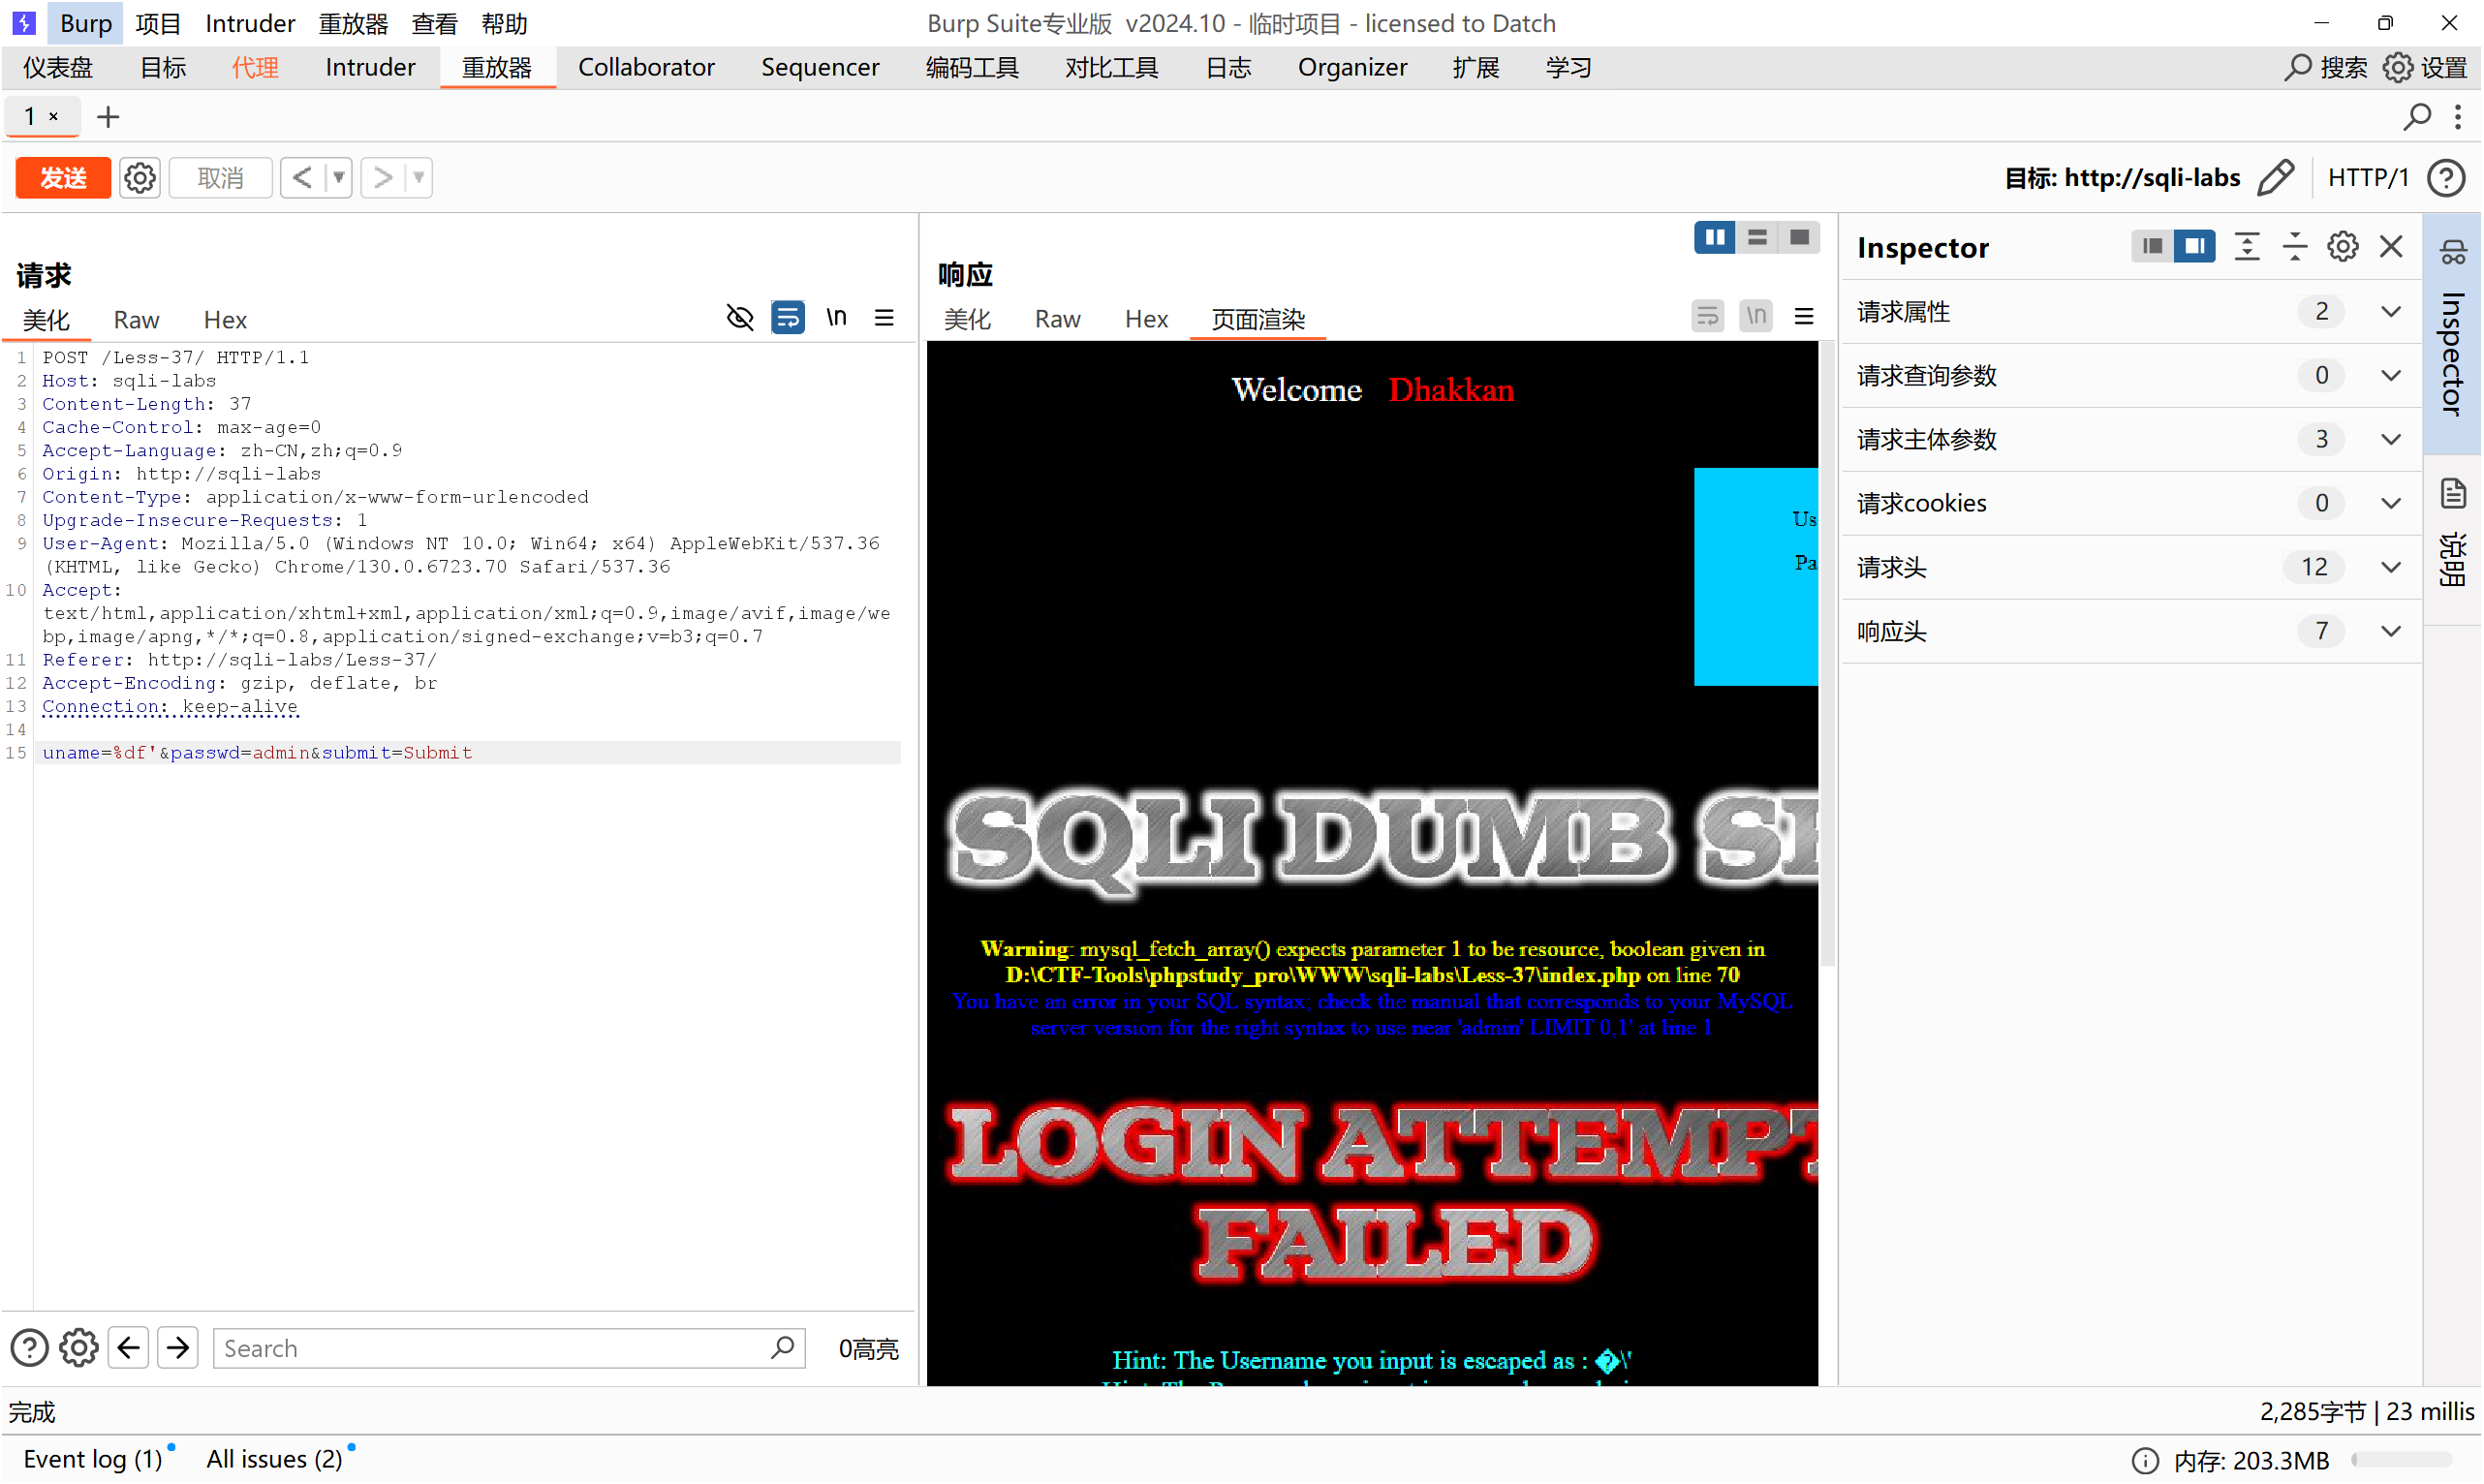The width and height of the screenshot is (2484, 1484).
Task: Open the Raw response tab
Action: [x=1057, y=319]
